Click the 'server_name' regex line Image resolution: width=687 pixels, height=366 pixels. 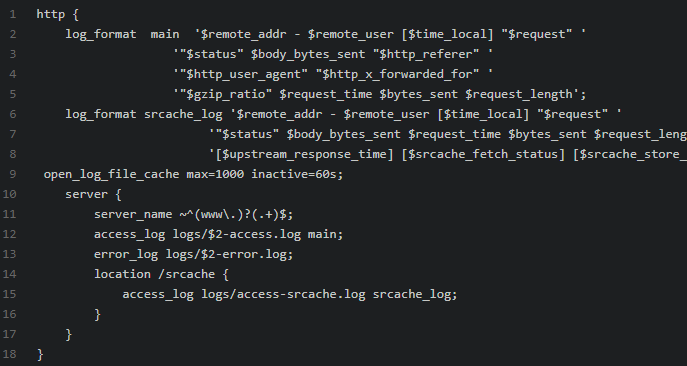pos(193,214)
